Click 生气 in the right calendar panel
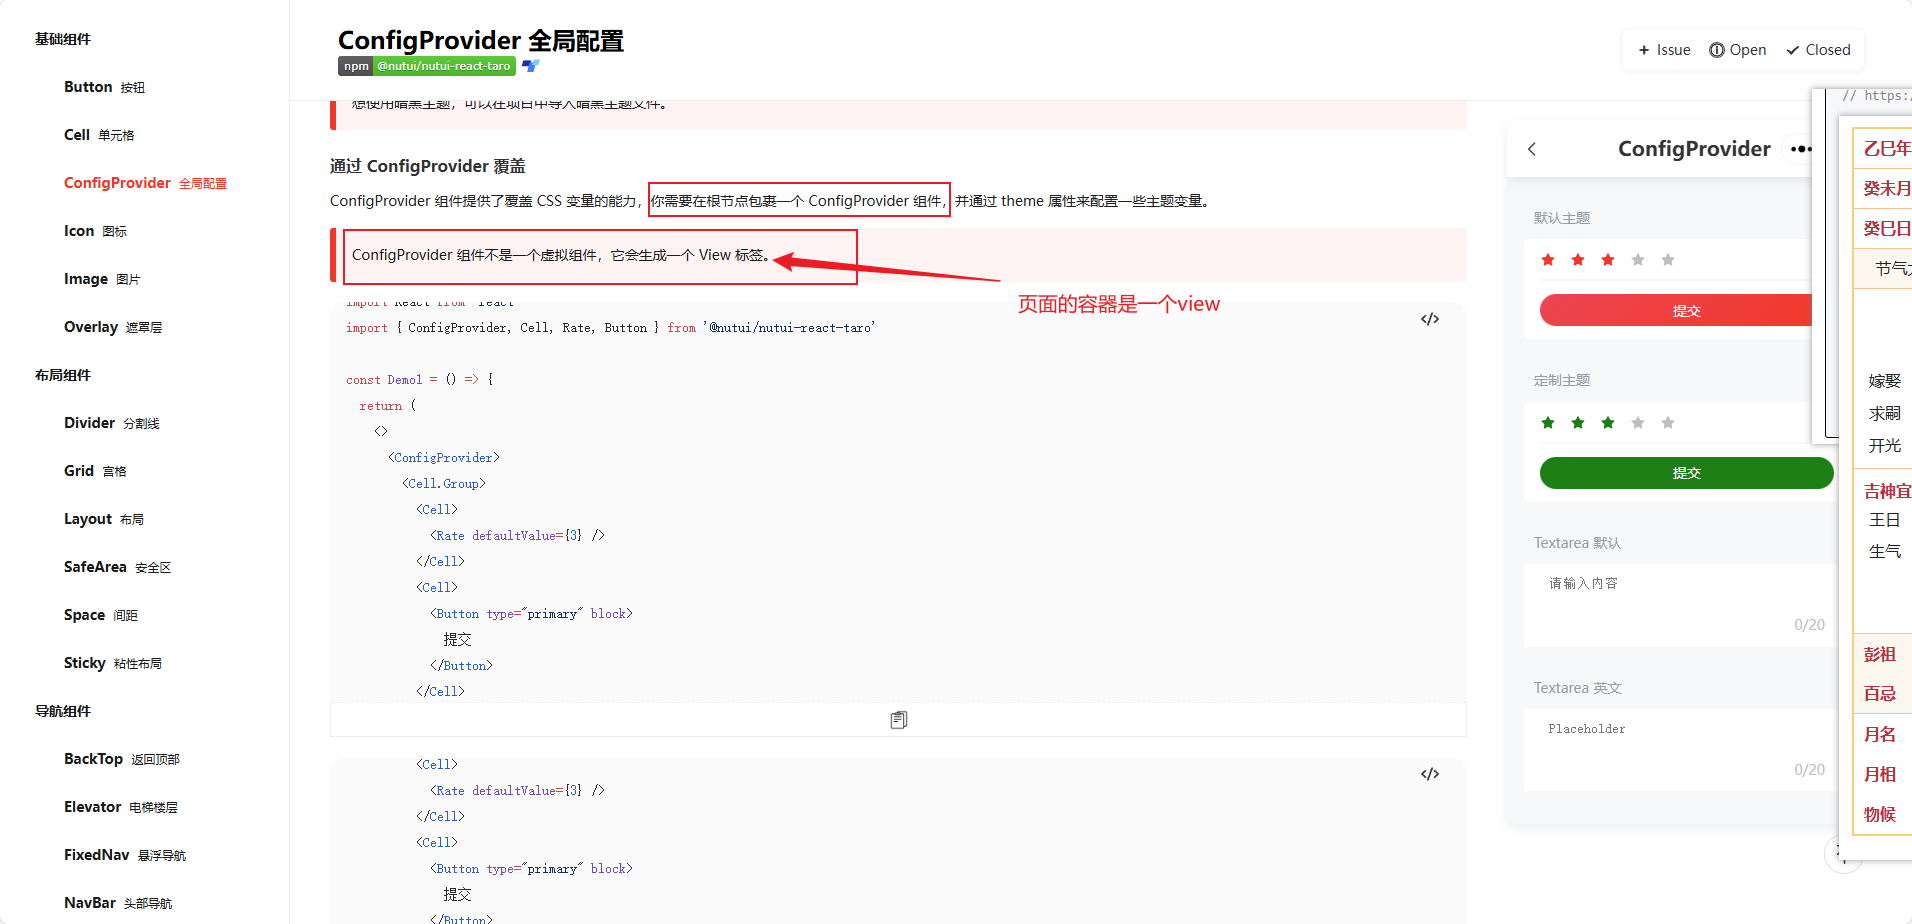Screen dimensions: 1912x924 click(x=1885, y=551)
